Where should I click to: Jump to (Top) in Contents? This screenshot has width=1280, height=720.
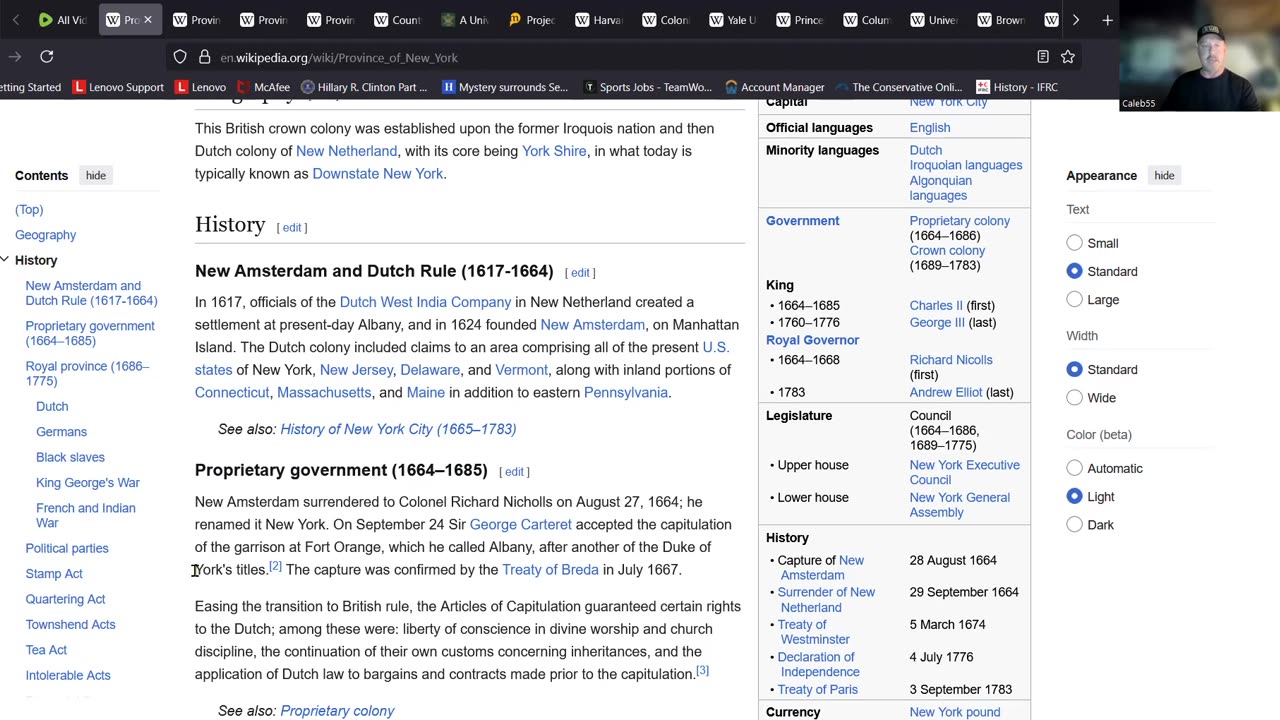pos(29,210)
